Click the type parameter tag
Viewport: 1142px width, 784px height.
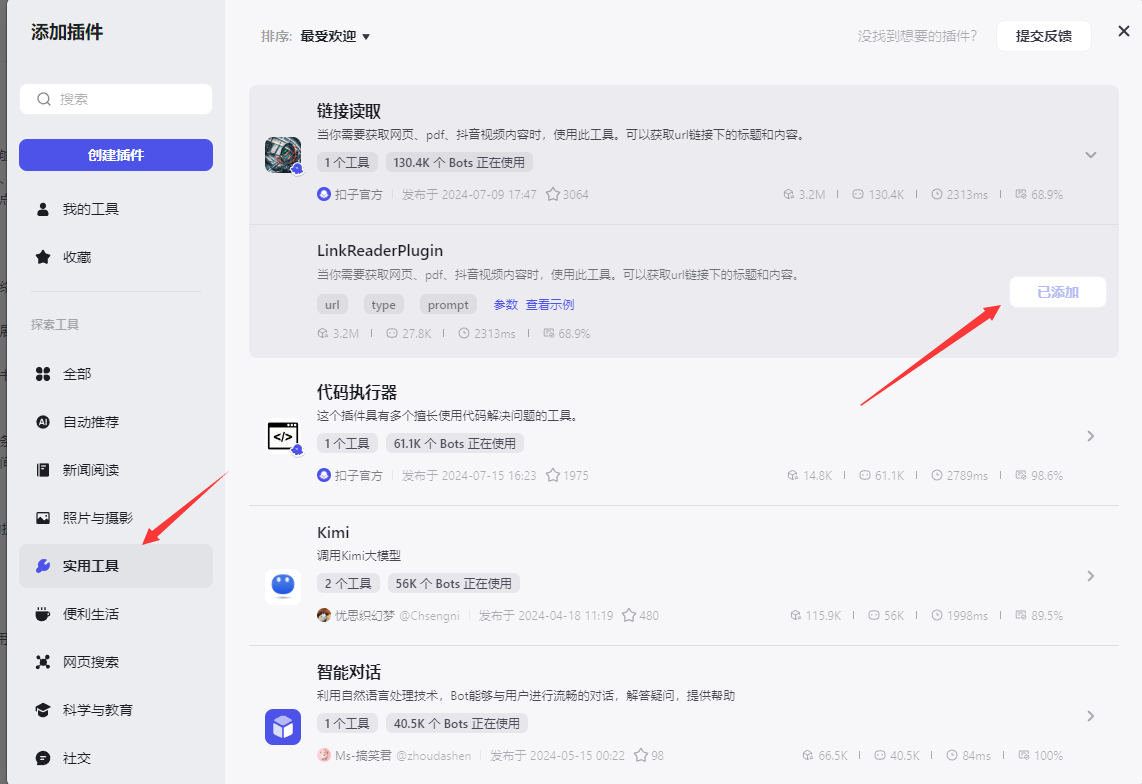tap(383, 305)
